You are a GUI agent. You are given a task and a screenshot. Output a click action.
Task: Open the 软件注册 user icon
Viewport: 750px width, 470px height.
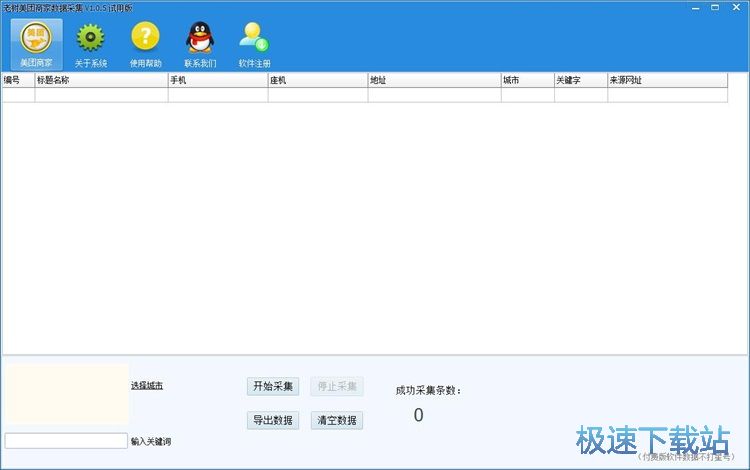254,44
